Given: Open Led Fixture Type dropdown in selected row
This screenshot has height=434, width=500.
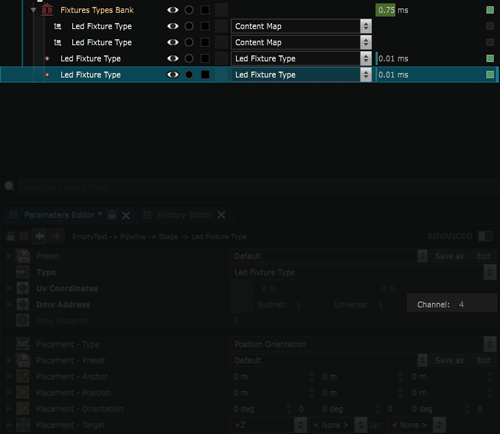Looking at the screenshot, I should 301,75.
